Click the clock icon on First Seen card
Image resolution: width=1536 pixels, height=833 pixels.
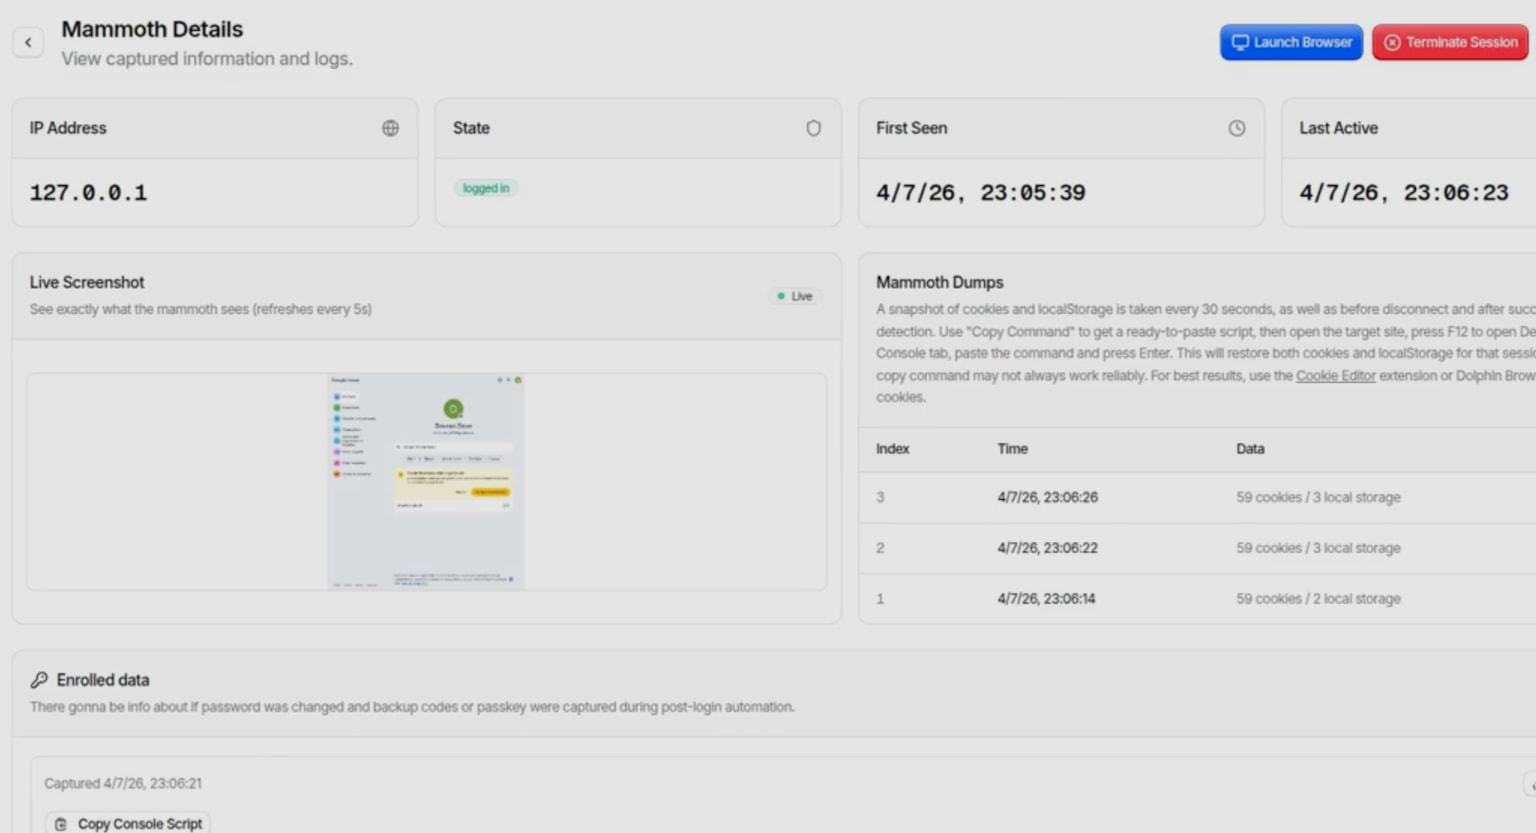[x=1237, y=128]
